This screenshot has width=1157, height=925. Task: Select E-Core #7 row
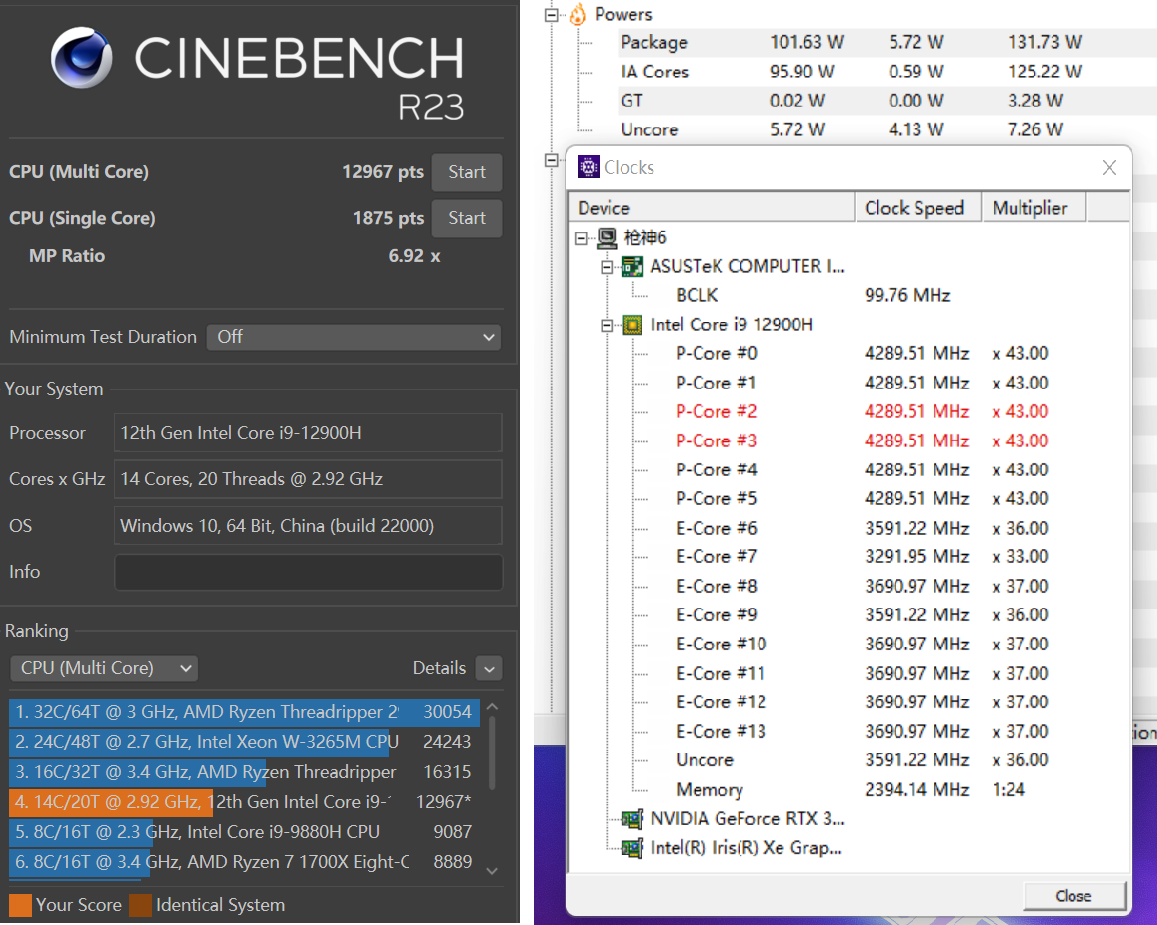coord(862,557)
